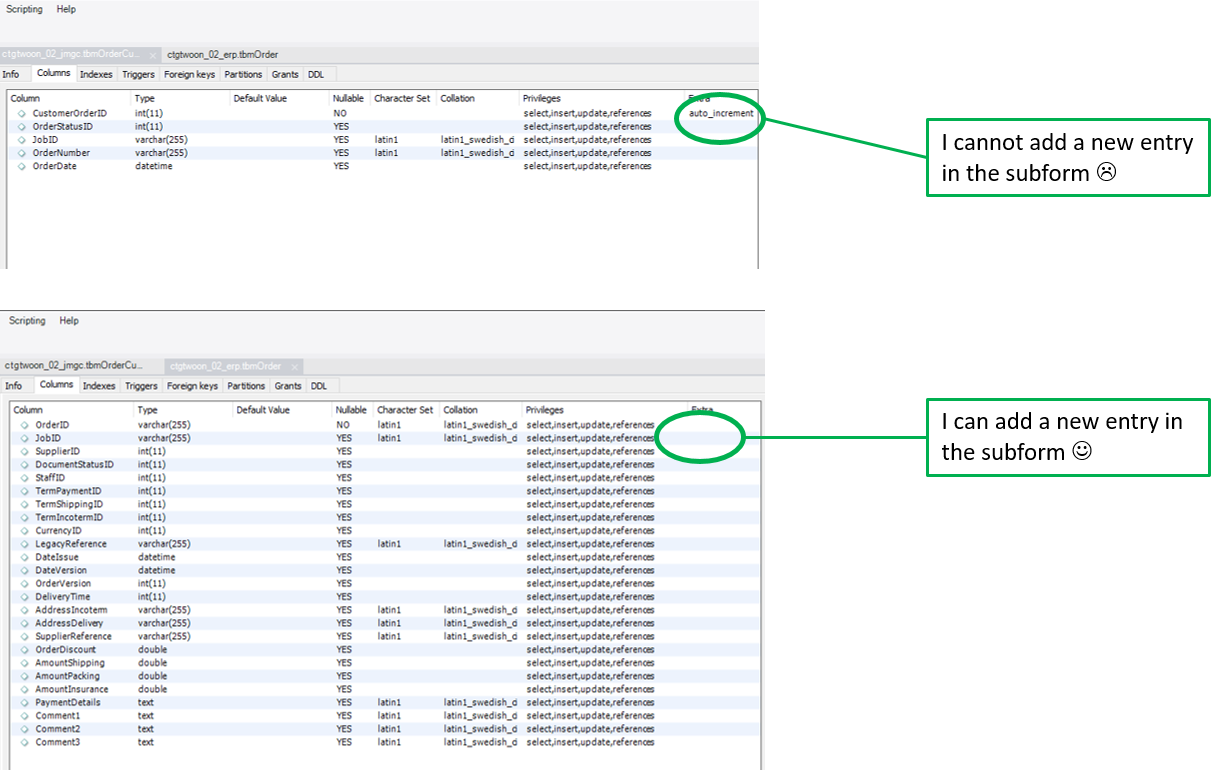Click OrderDiscount column diamond icon

click(x=25, y=650)
